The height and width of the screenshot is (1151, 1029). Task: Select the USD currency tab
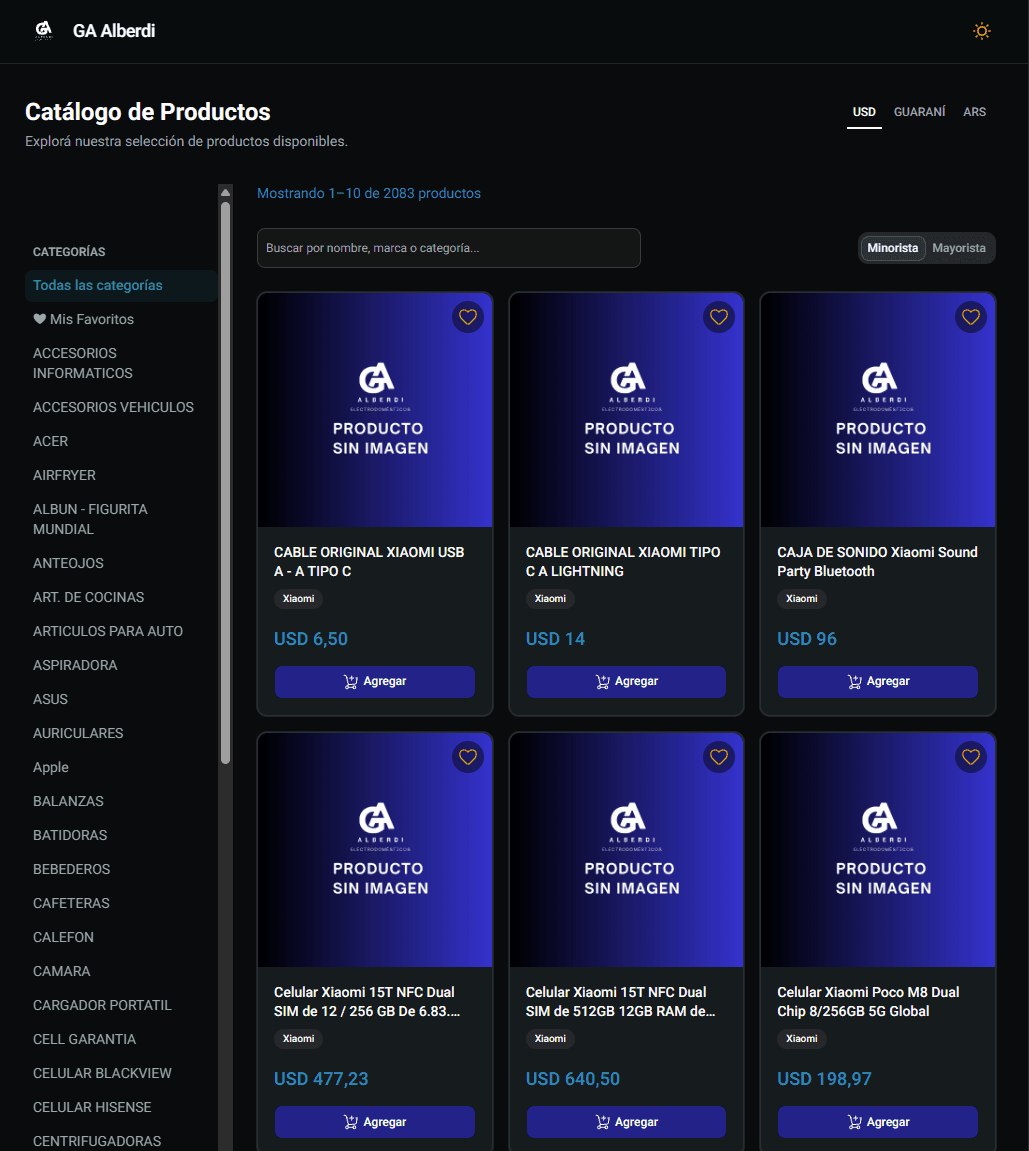click(x=864, y=112)
